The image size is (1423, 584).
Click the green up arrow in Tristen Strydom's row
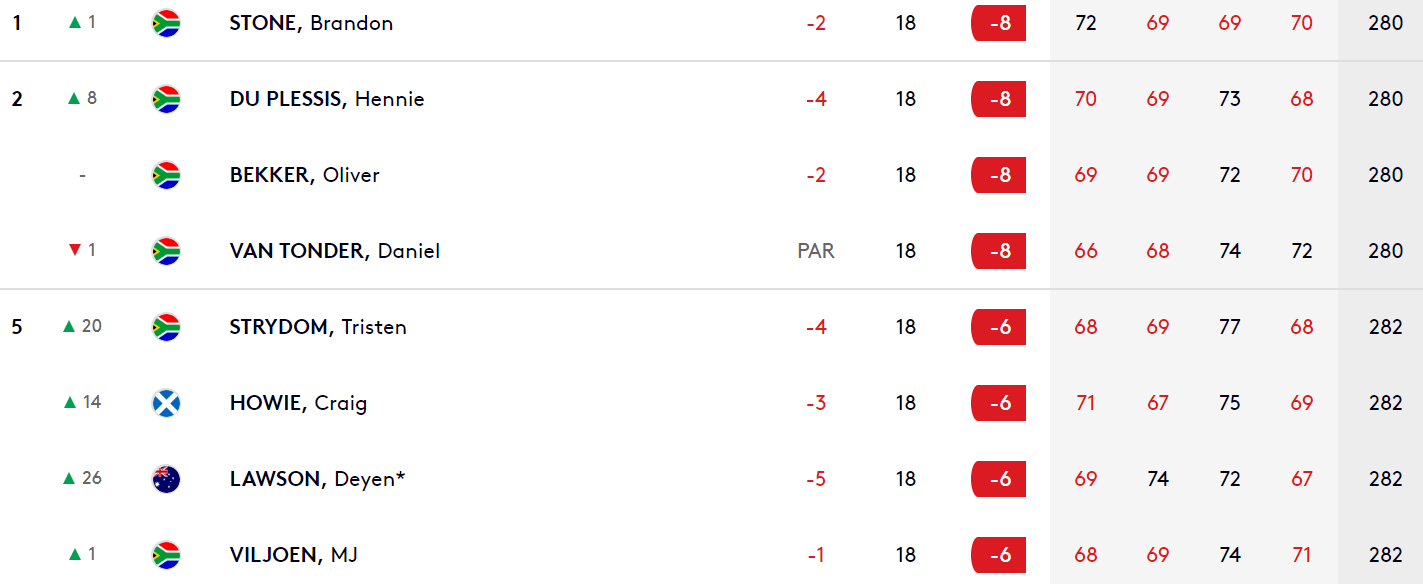[69, 326]
